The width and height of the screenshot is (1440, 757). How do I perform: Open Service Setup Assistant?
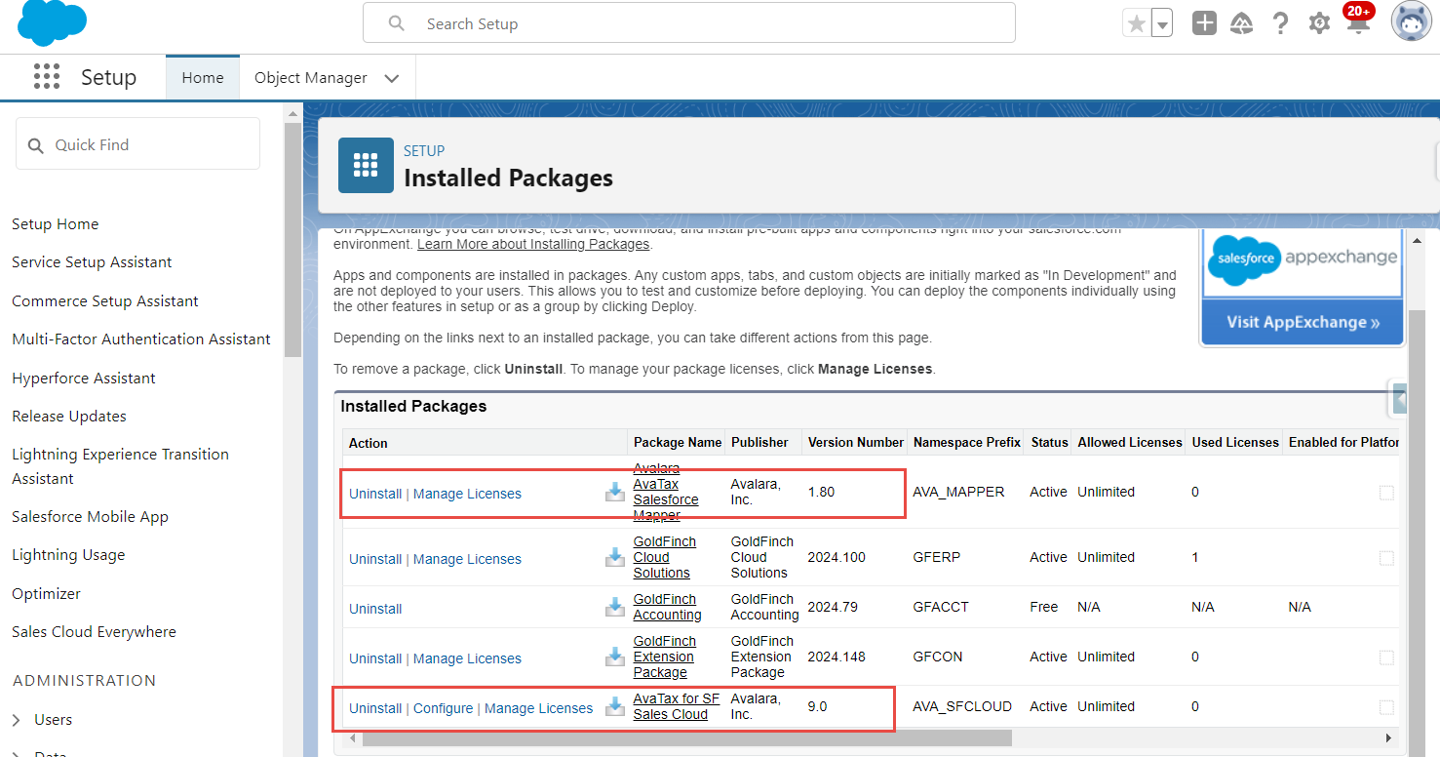[x=92, y=262]
